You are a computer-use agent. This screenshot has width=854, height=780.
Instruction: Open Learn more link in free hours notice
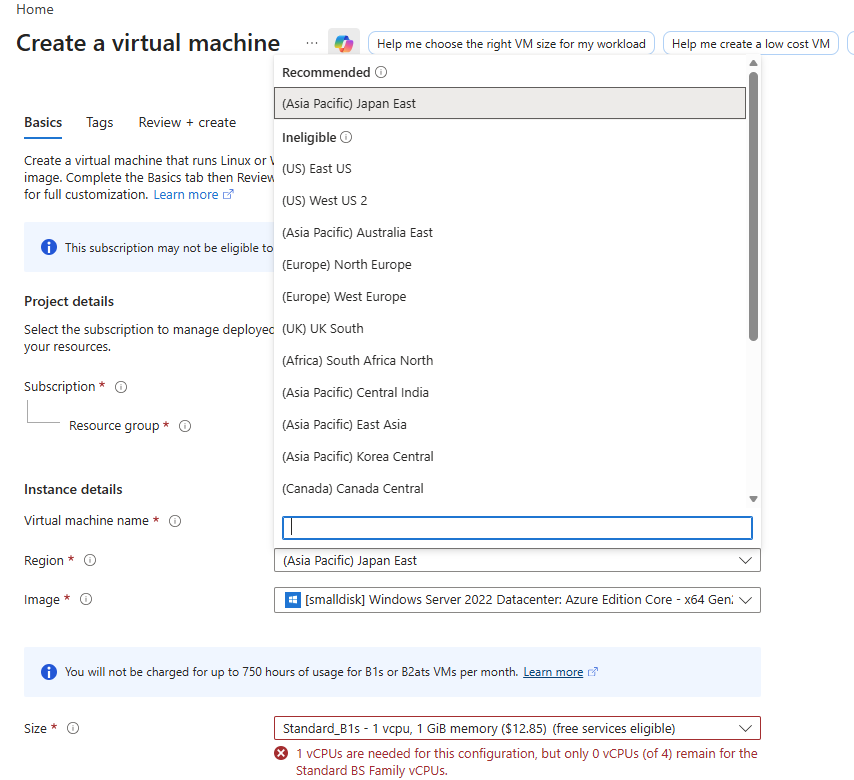click(x=553, y=672)
